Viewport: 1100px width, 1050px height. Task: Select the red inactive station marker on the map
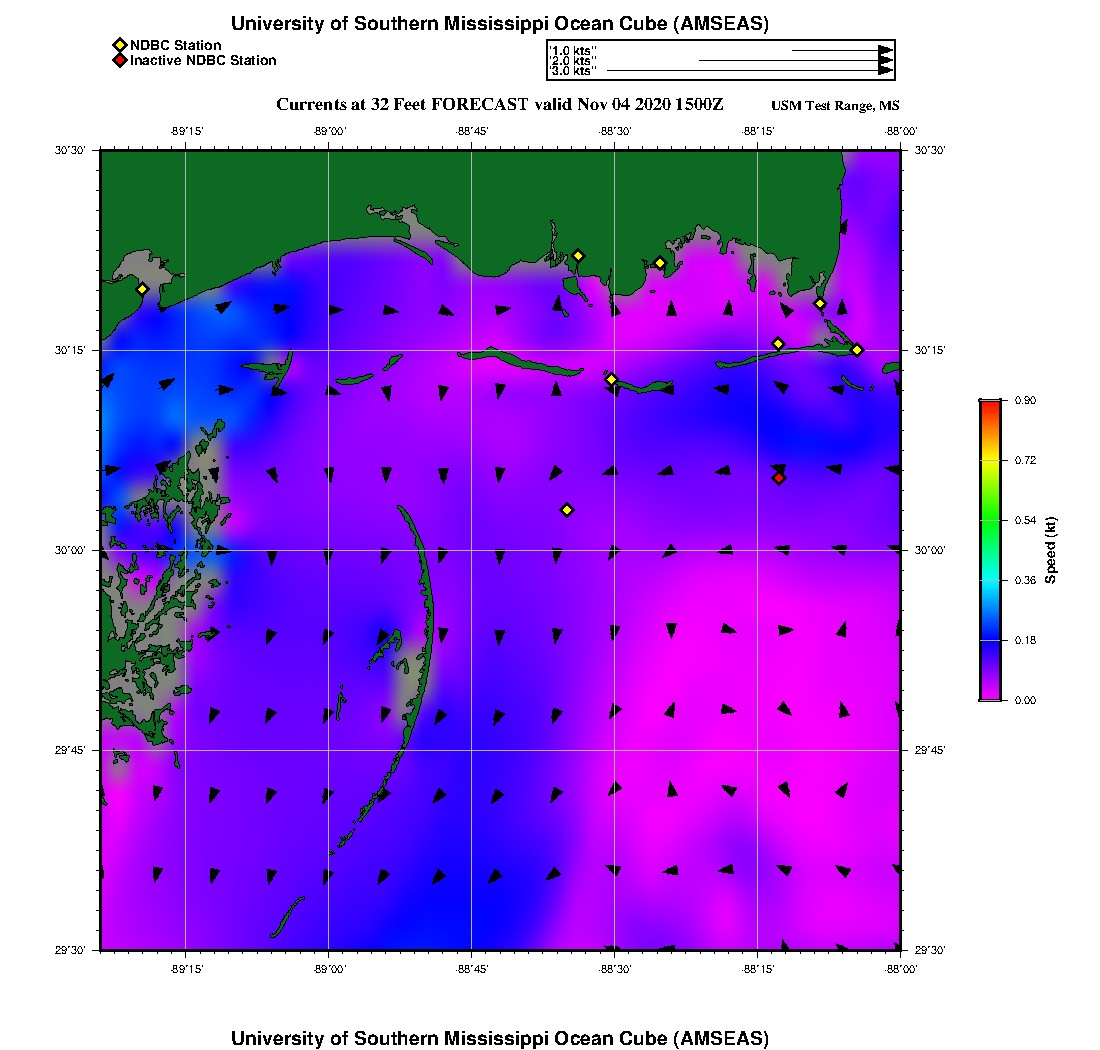tap(779, 478)
